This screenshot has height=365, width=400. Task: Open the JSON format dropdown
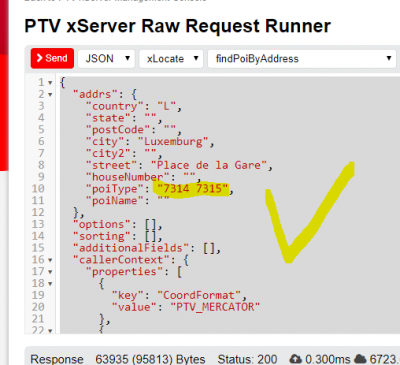[106, 59]
